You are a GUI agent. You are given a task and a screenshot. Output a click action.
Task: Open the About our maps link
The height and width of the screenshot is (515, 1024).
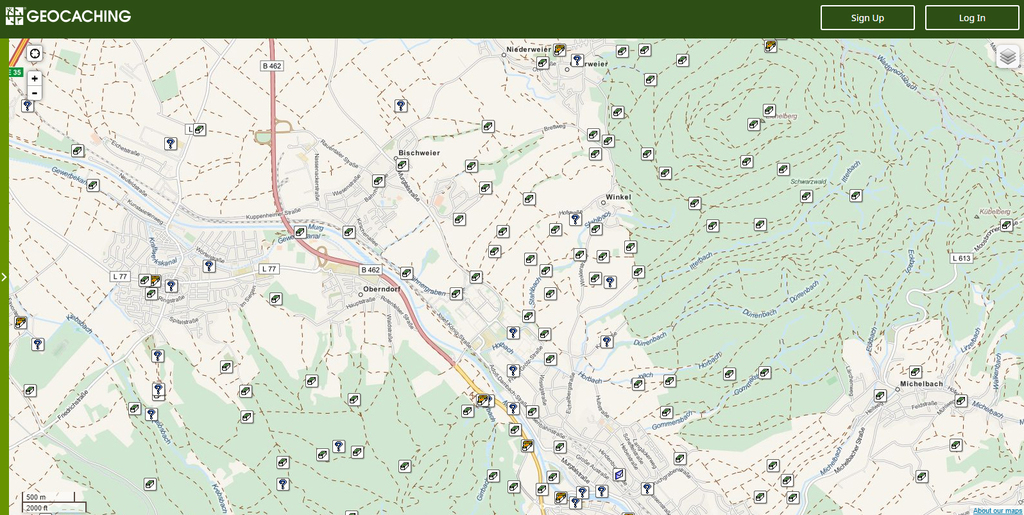coord(997,510)
